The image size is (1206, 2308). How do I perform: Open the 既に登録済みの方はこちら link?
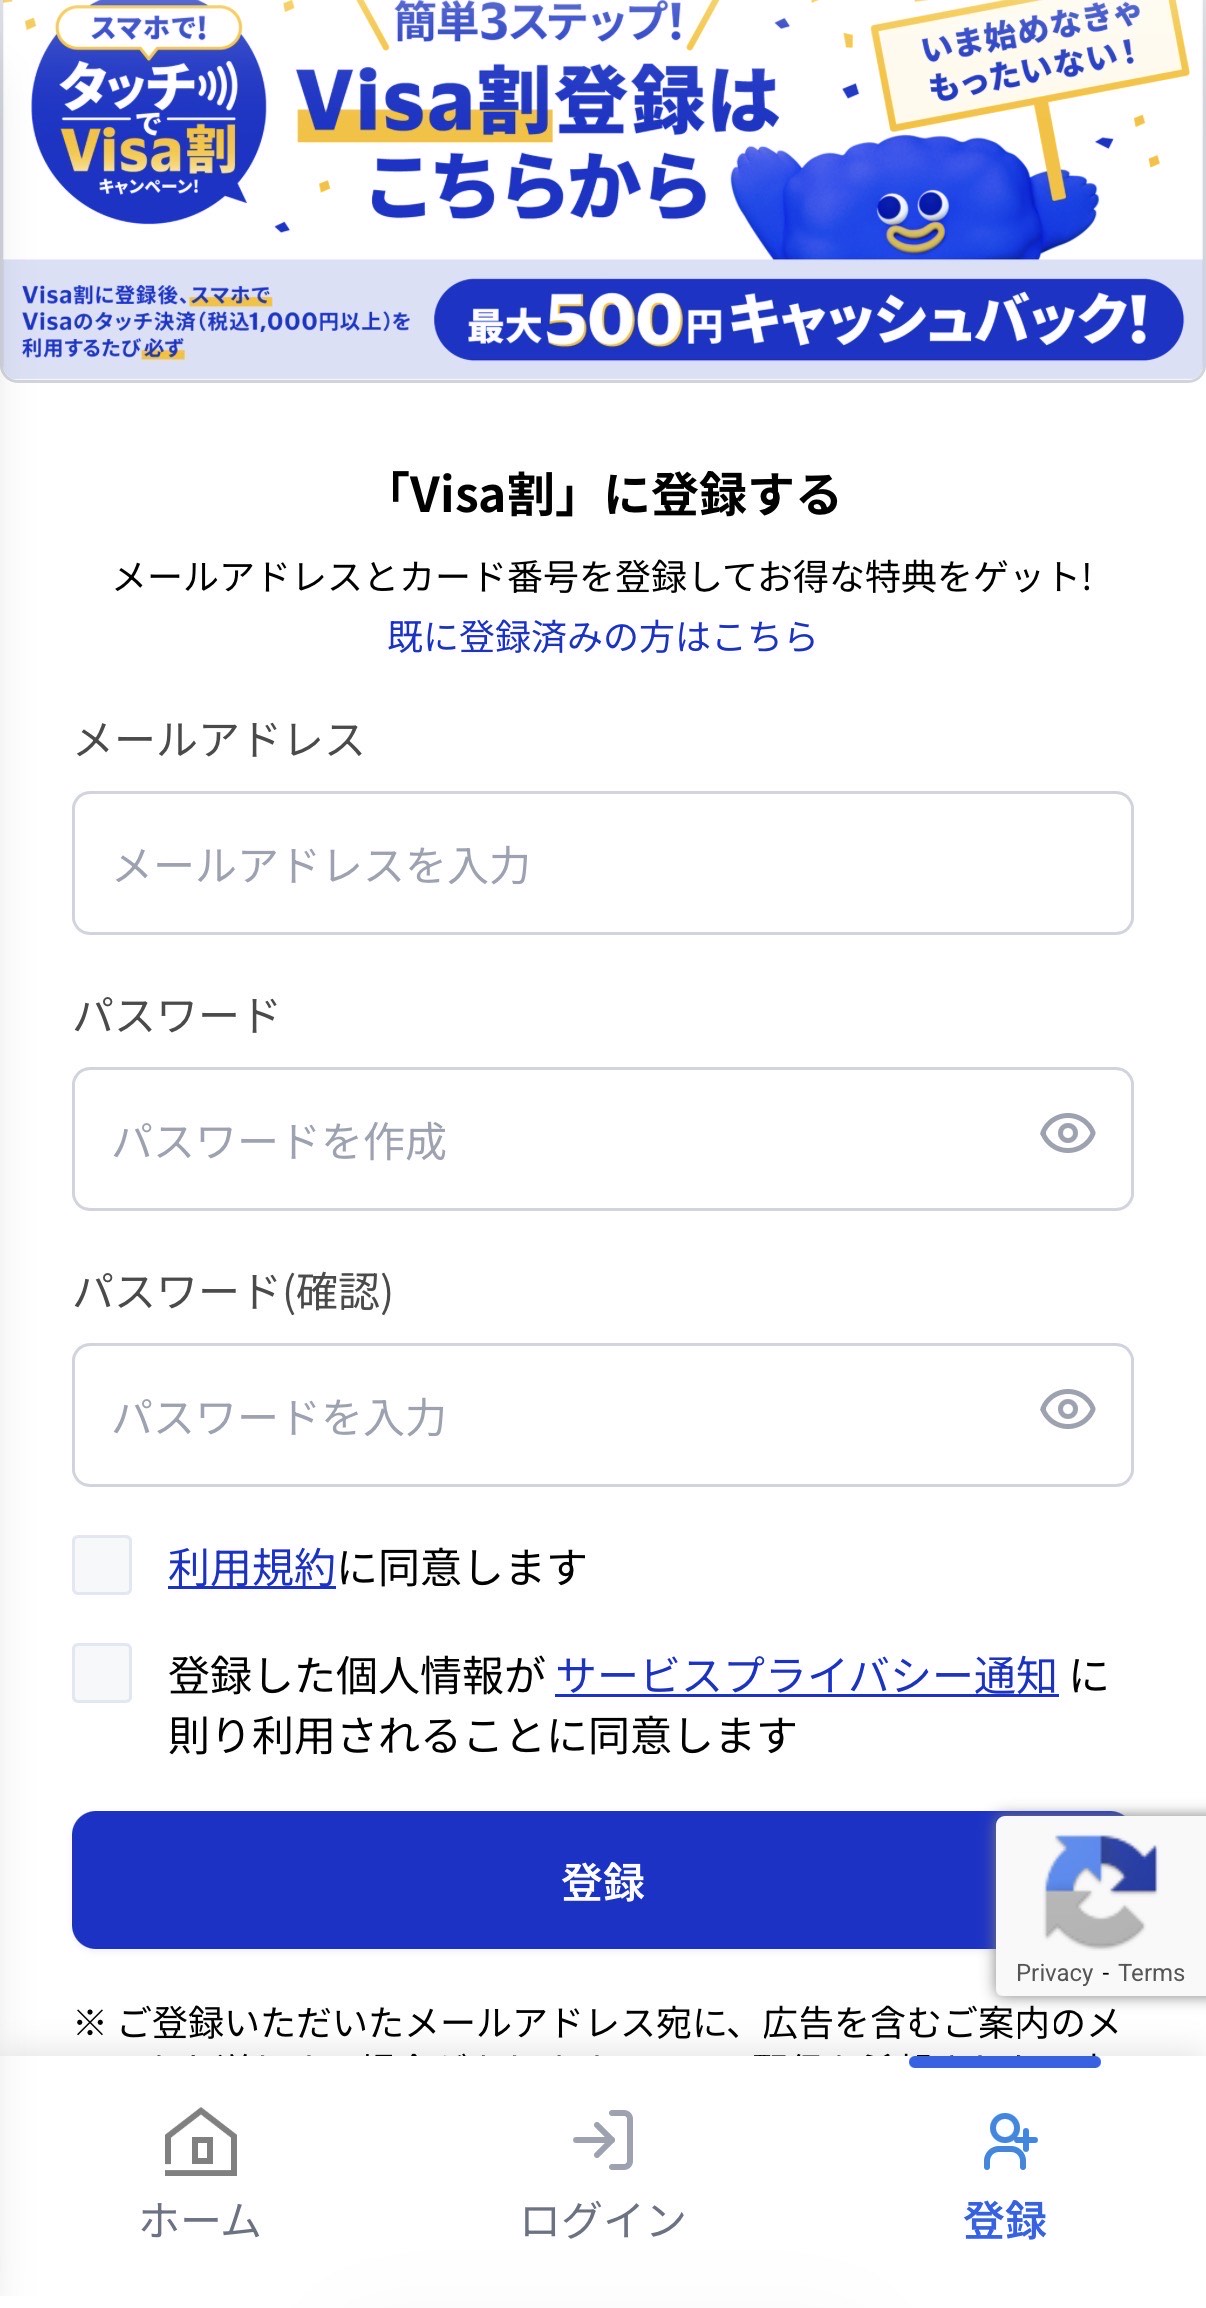tap(602, 637)
